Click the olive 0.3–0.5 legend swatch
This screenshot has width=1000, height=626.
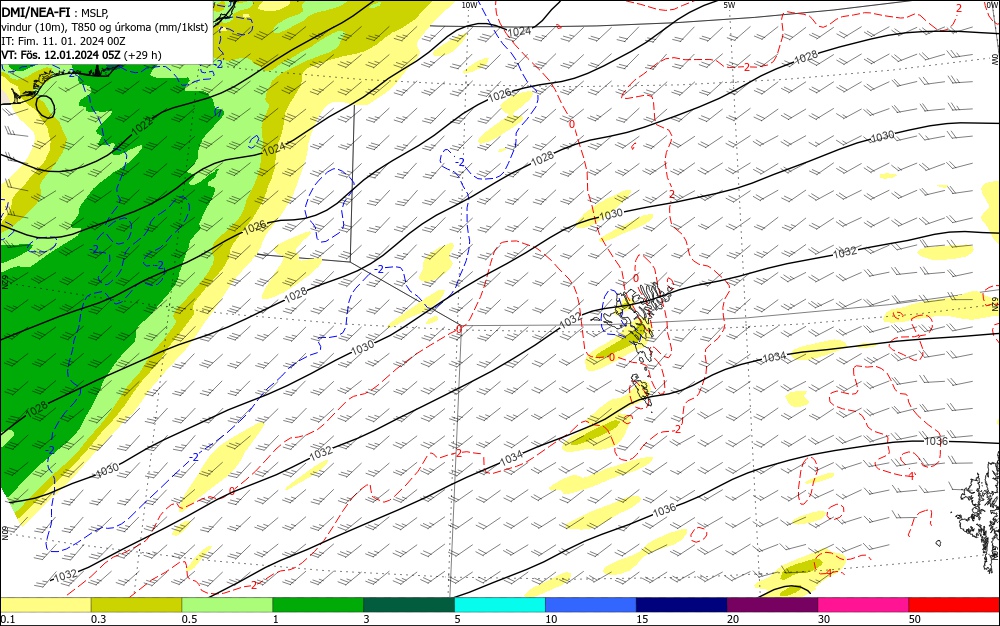tap(136, 605)
